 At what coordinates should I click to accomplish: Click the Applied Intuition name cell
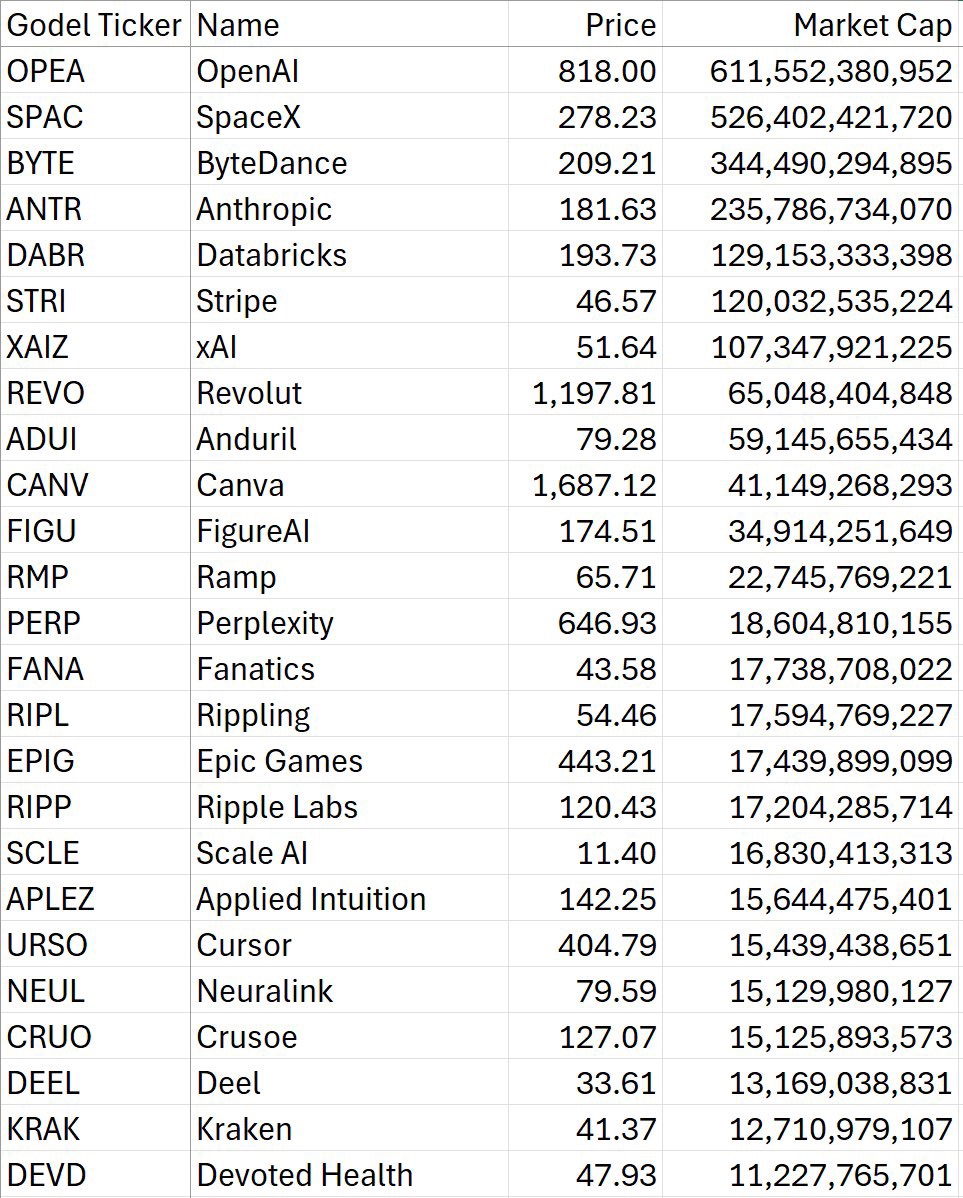tap(311, 899)
